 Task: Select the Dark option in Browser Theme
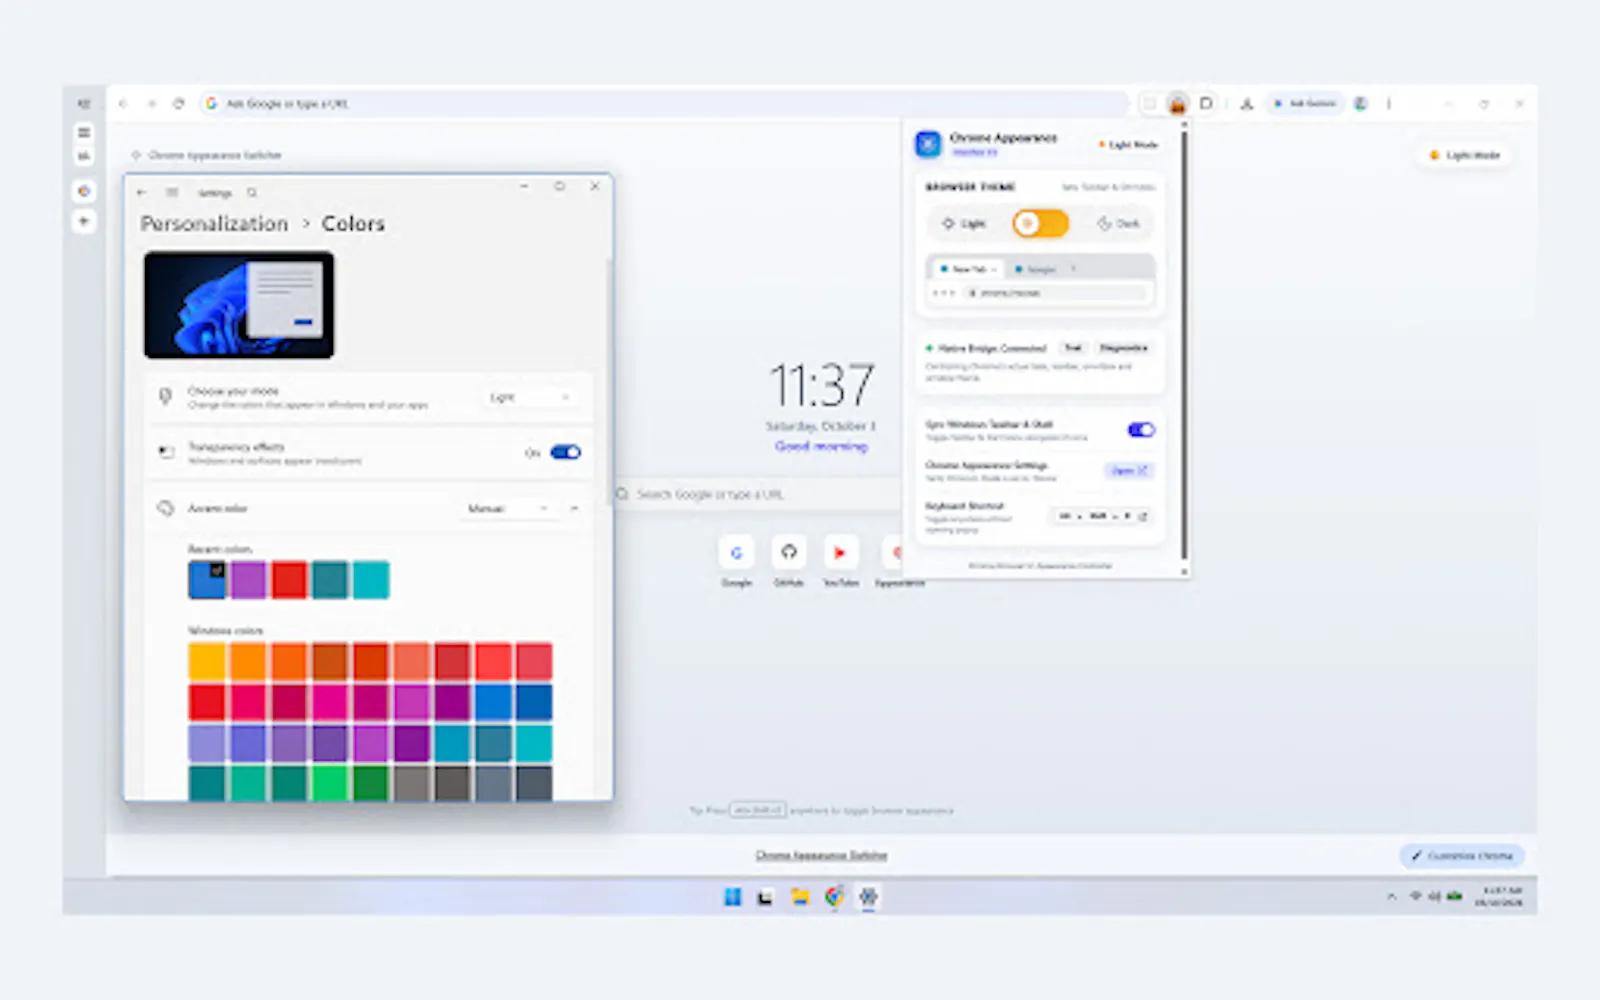tap(1119, 223)
